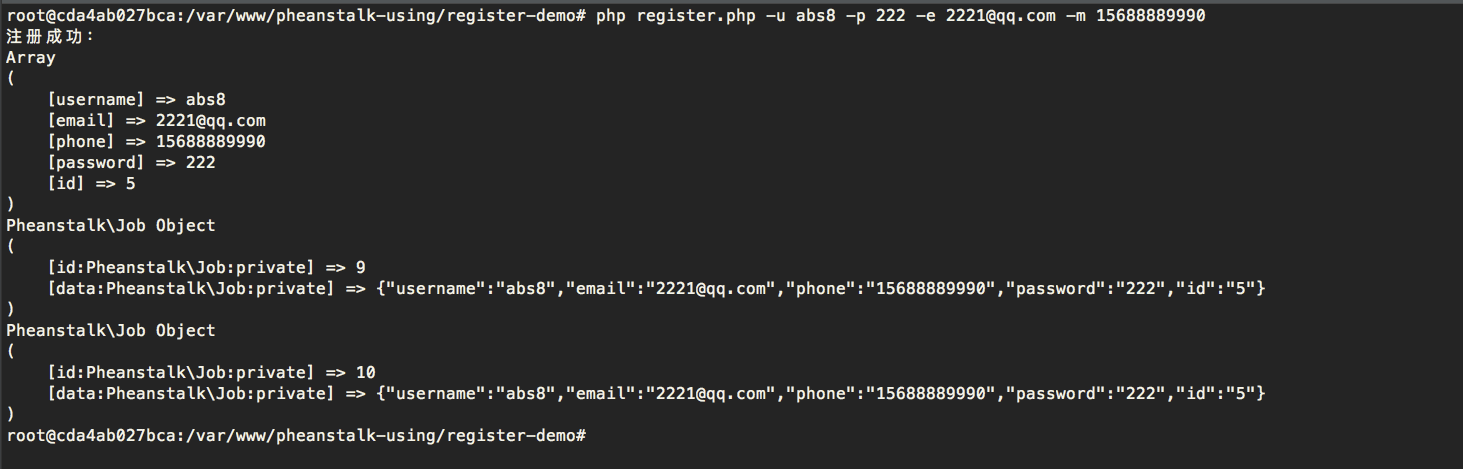Click the JSON data of job 9
The height and width of the screenshot is (469, 1463).
pos(821,289)
